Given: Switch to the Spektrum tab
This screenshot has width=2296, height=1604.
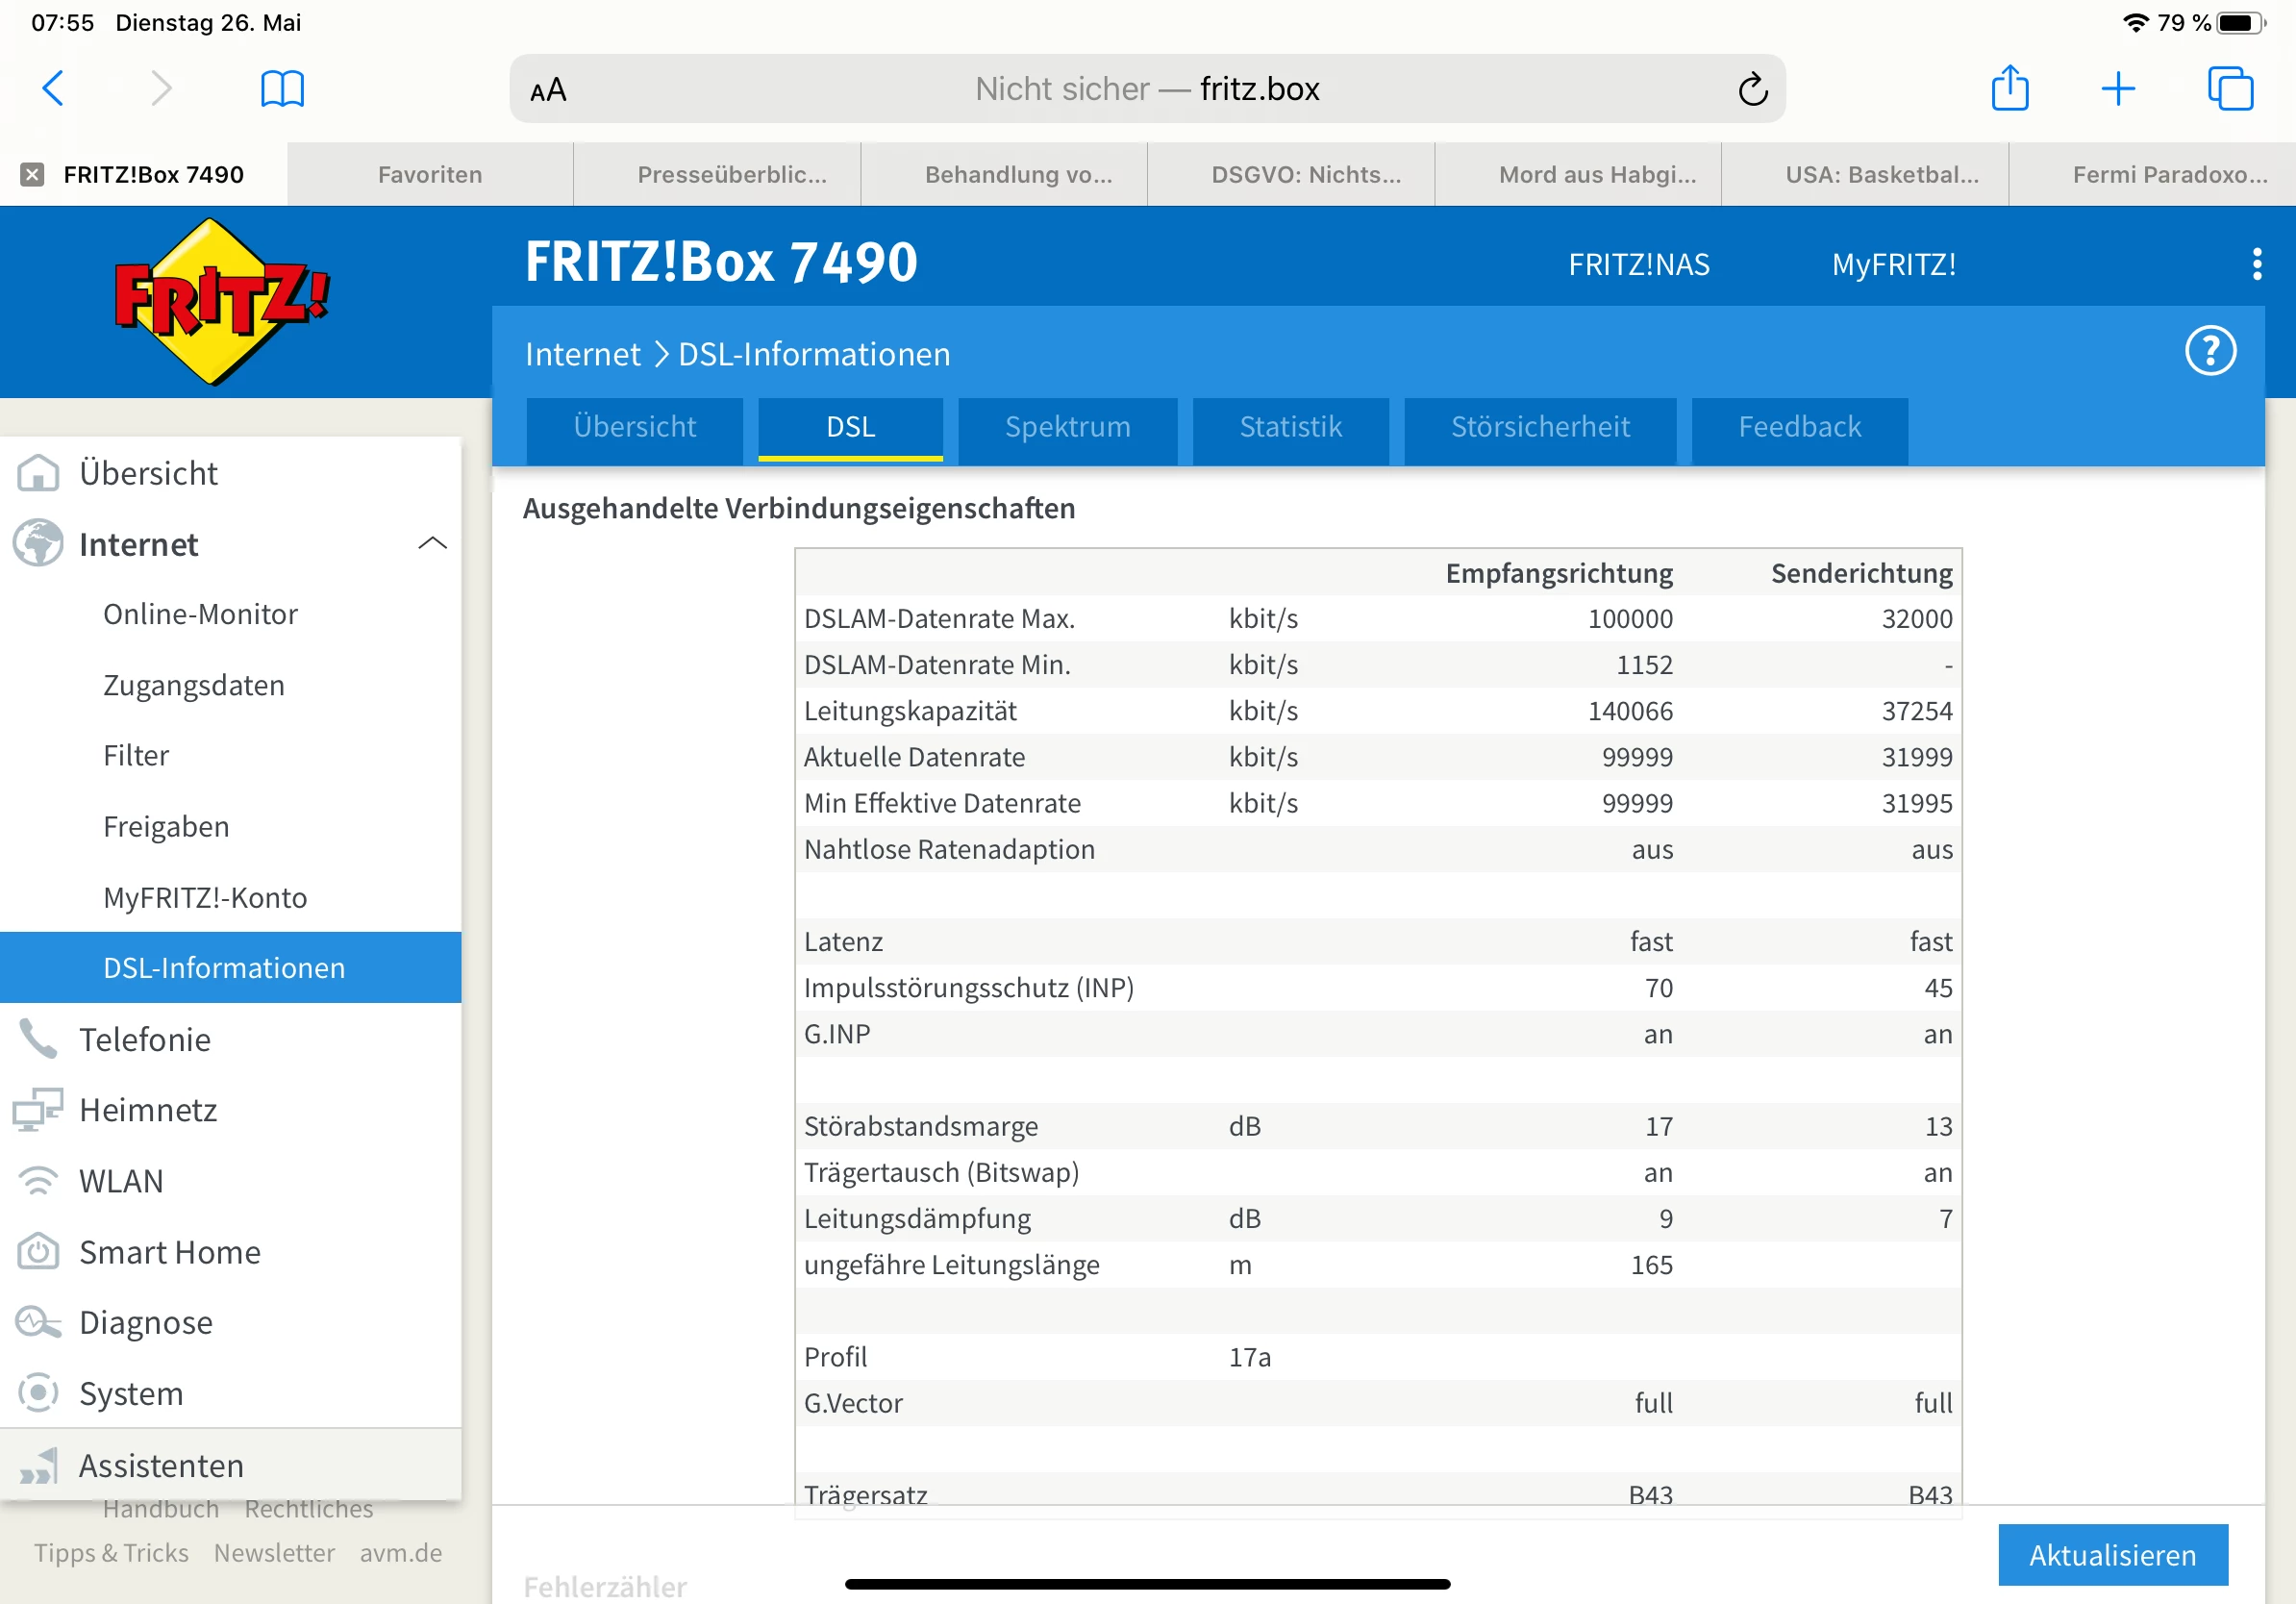Looking at the screenshot, I should 1067,428.
